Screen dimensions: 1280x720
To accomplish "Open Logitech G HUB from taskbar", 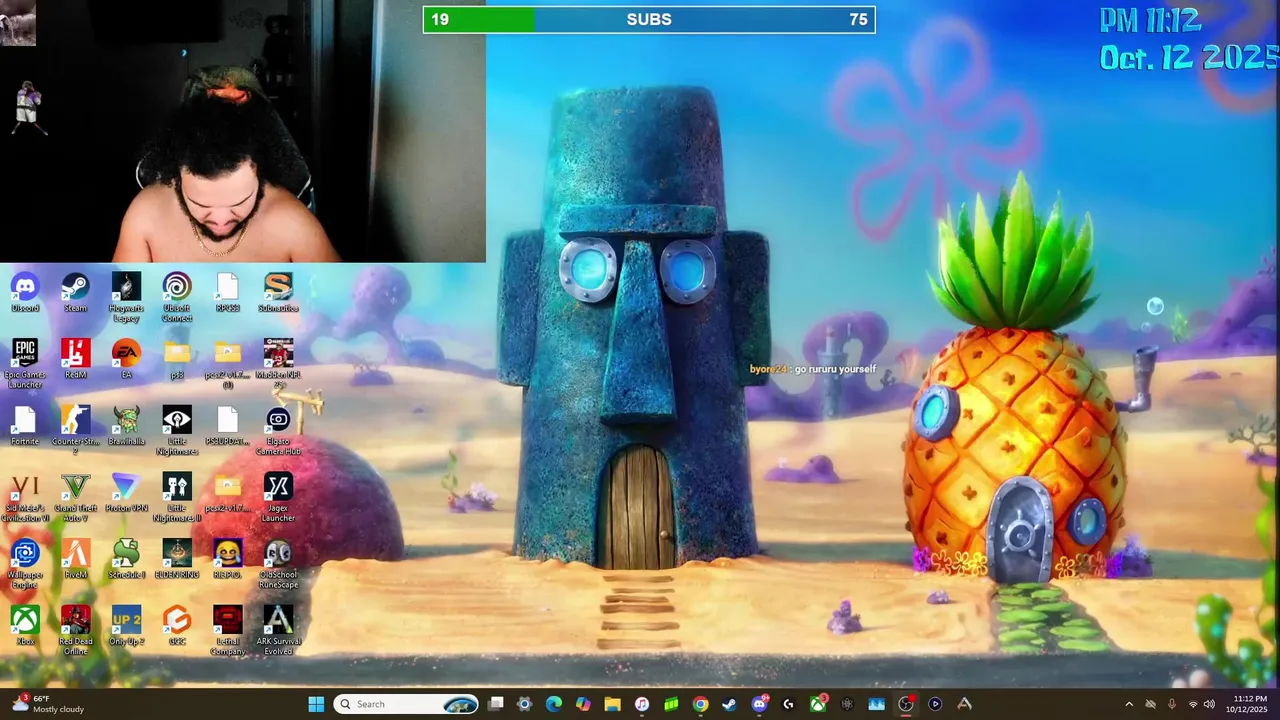I will pos(788,704).
